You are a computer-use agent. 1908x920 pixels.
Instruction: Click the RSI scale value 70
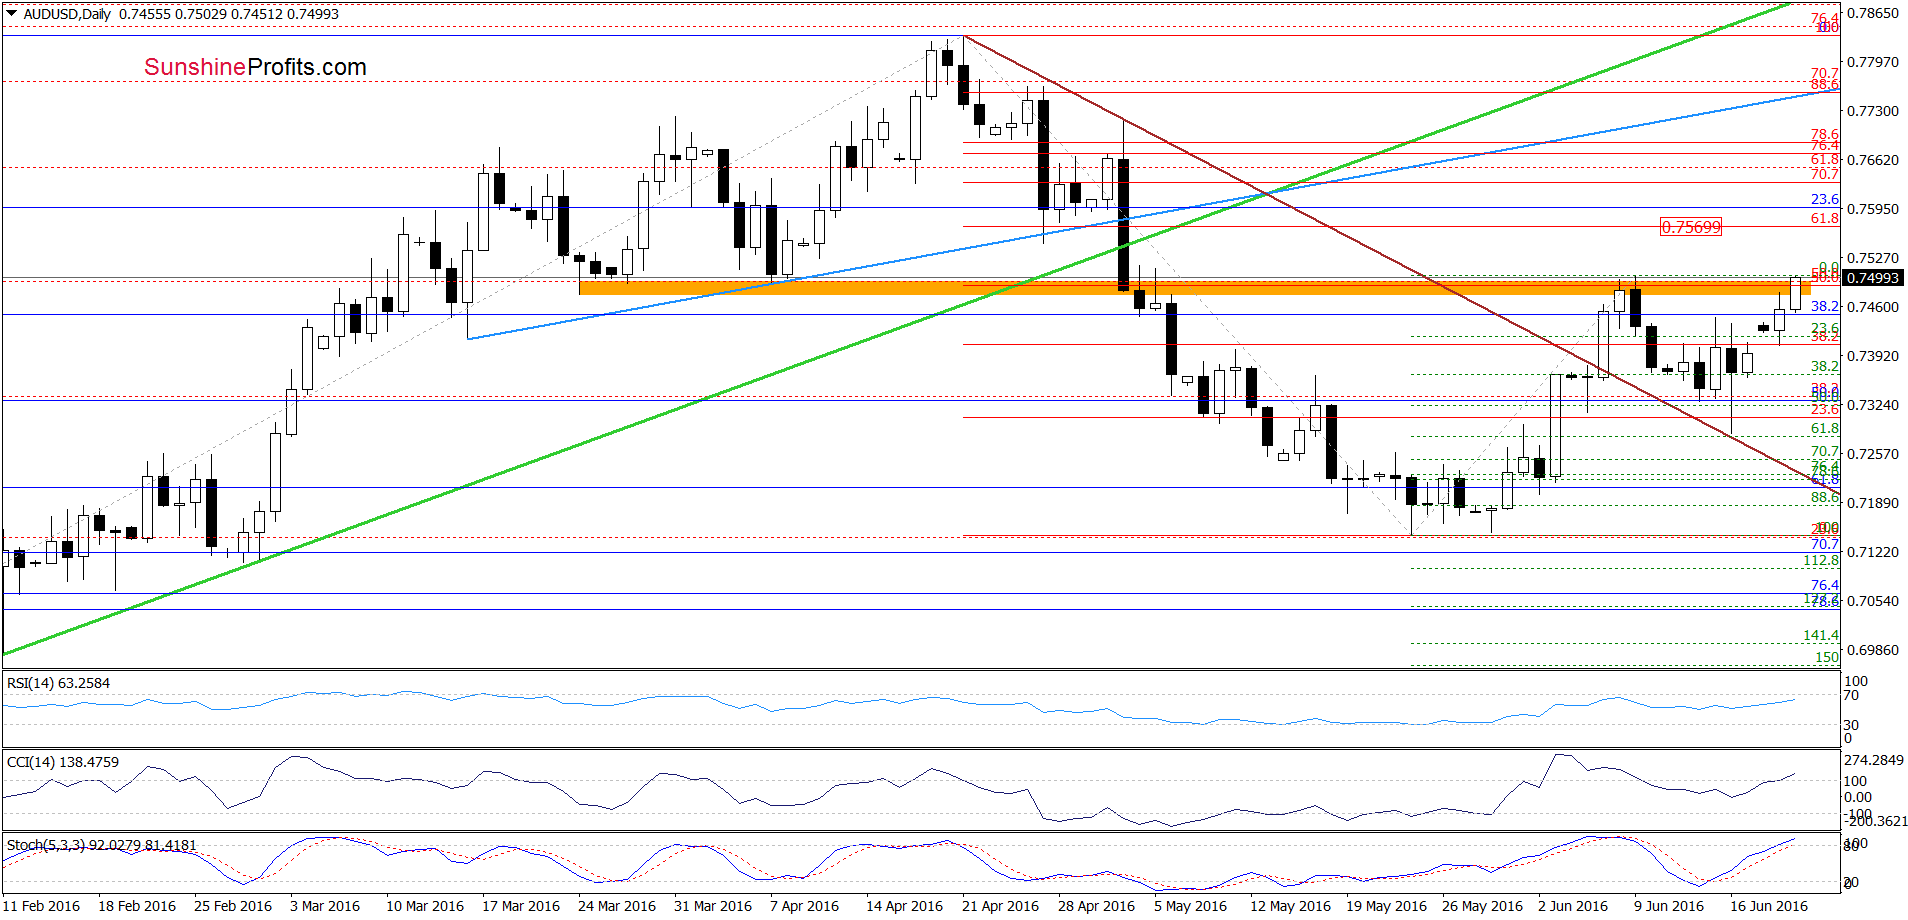pos(1852,695)
